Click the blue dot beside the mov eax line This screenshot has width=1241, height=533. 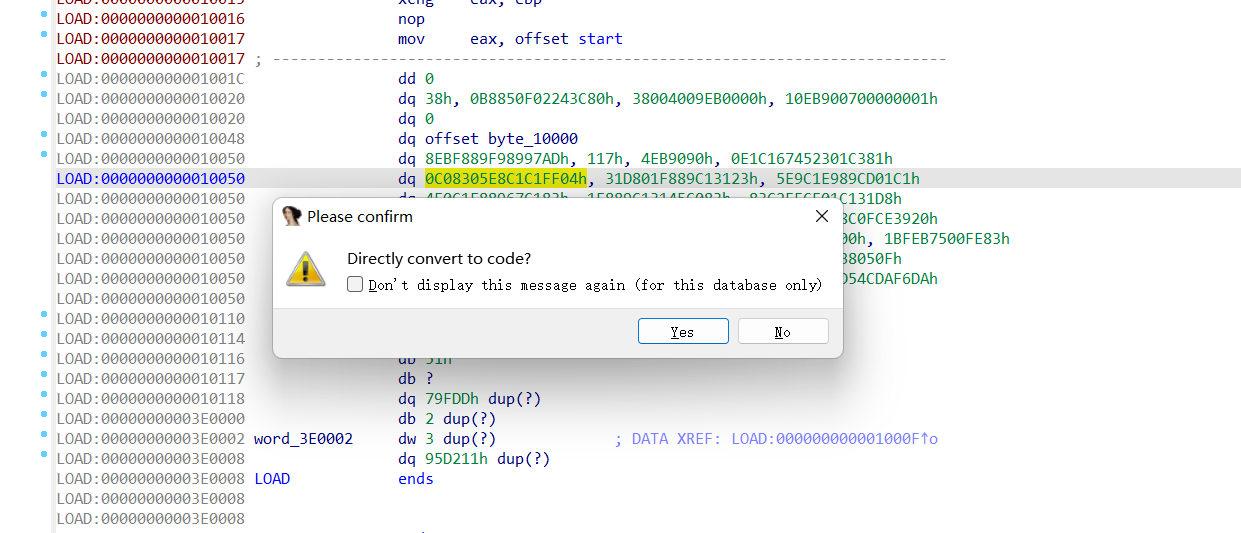[x=44, y=35]
